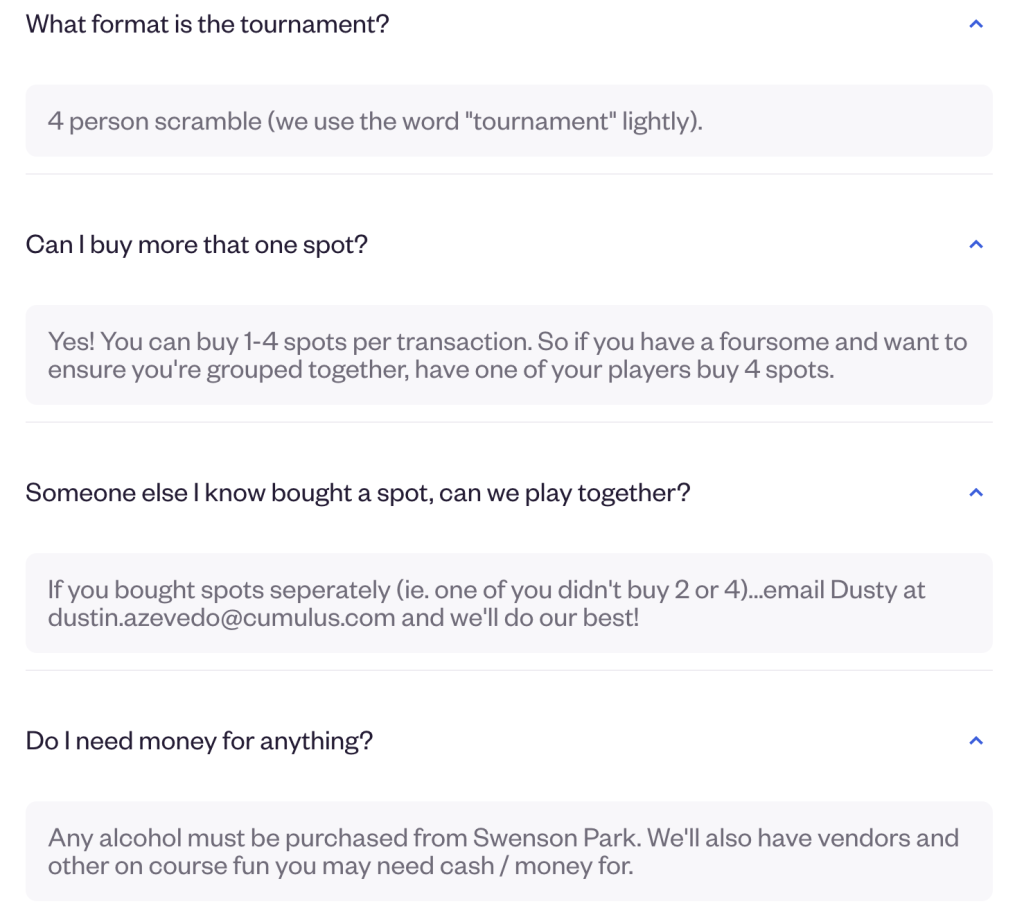Click 'ensure you're grouped together' text
1024x915 pixels.
(x=229, y=370)
